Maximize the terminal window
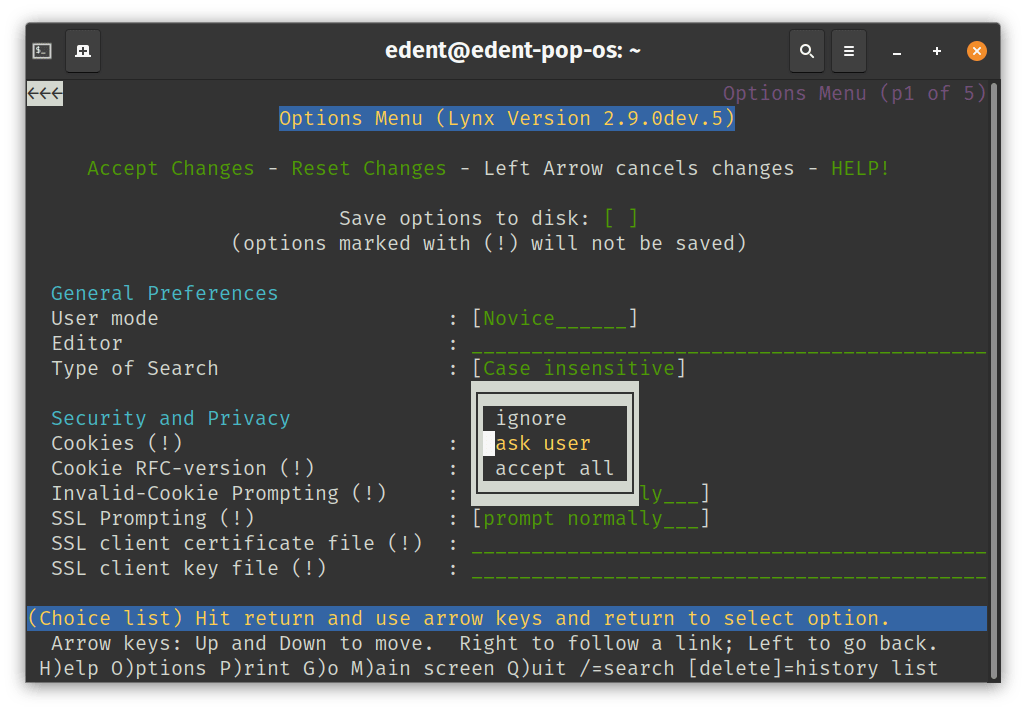This screenshot has height=711, width=1026. (x=937, y=51)
